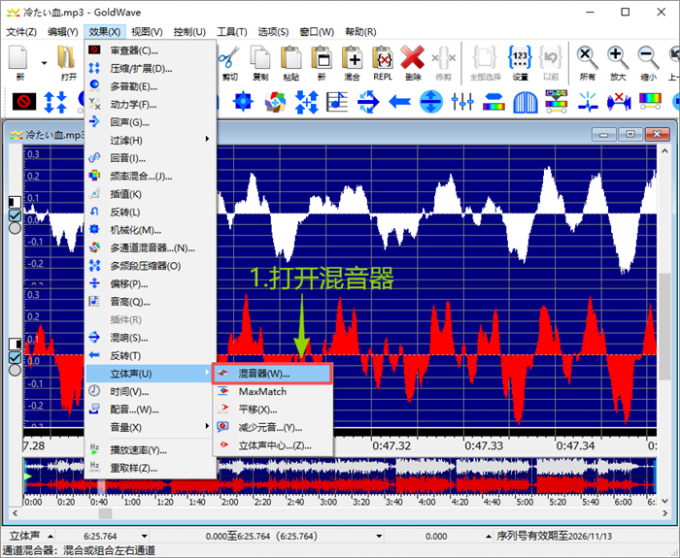
Task: Click the compressor/expander blue arrows icon
Action: (55, 102)
